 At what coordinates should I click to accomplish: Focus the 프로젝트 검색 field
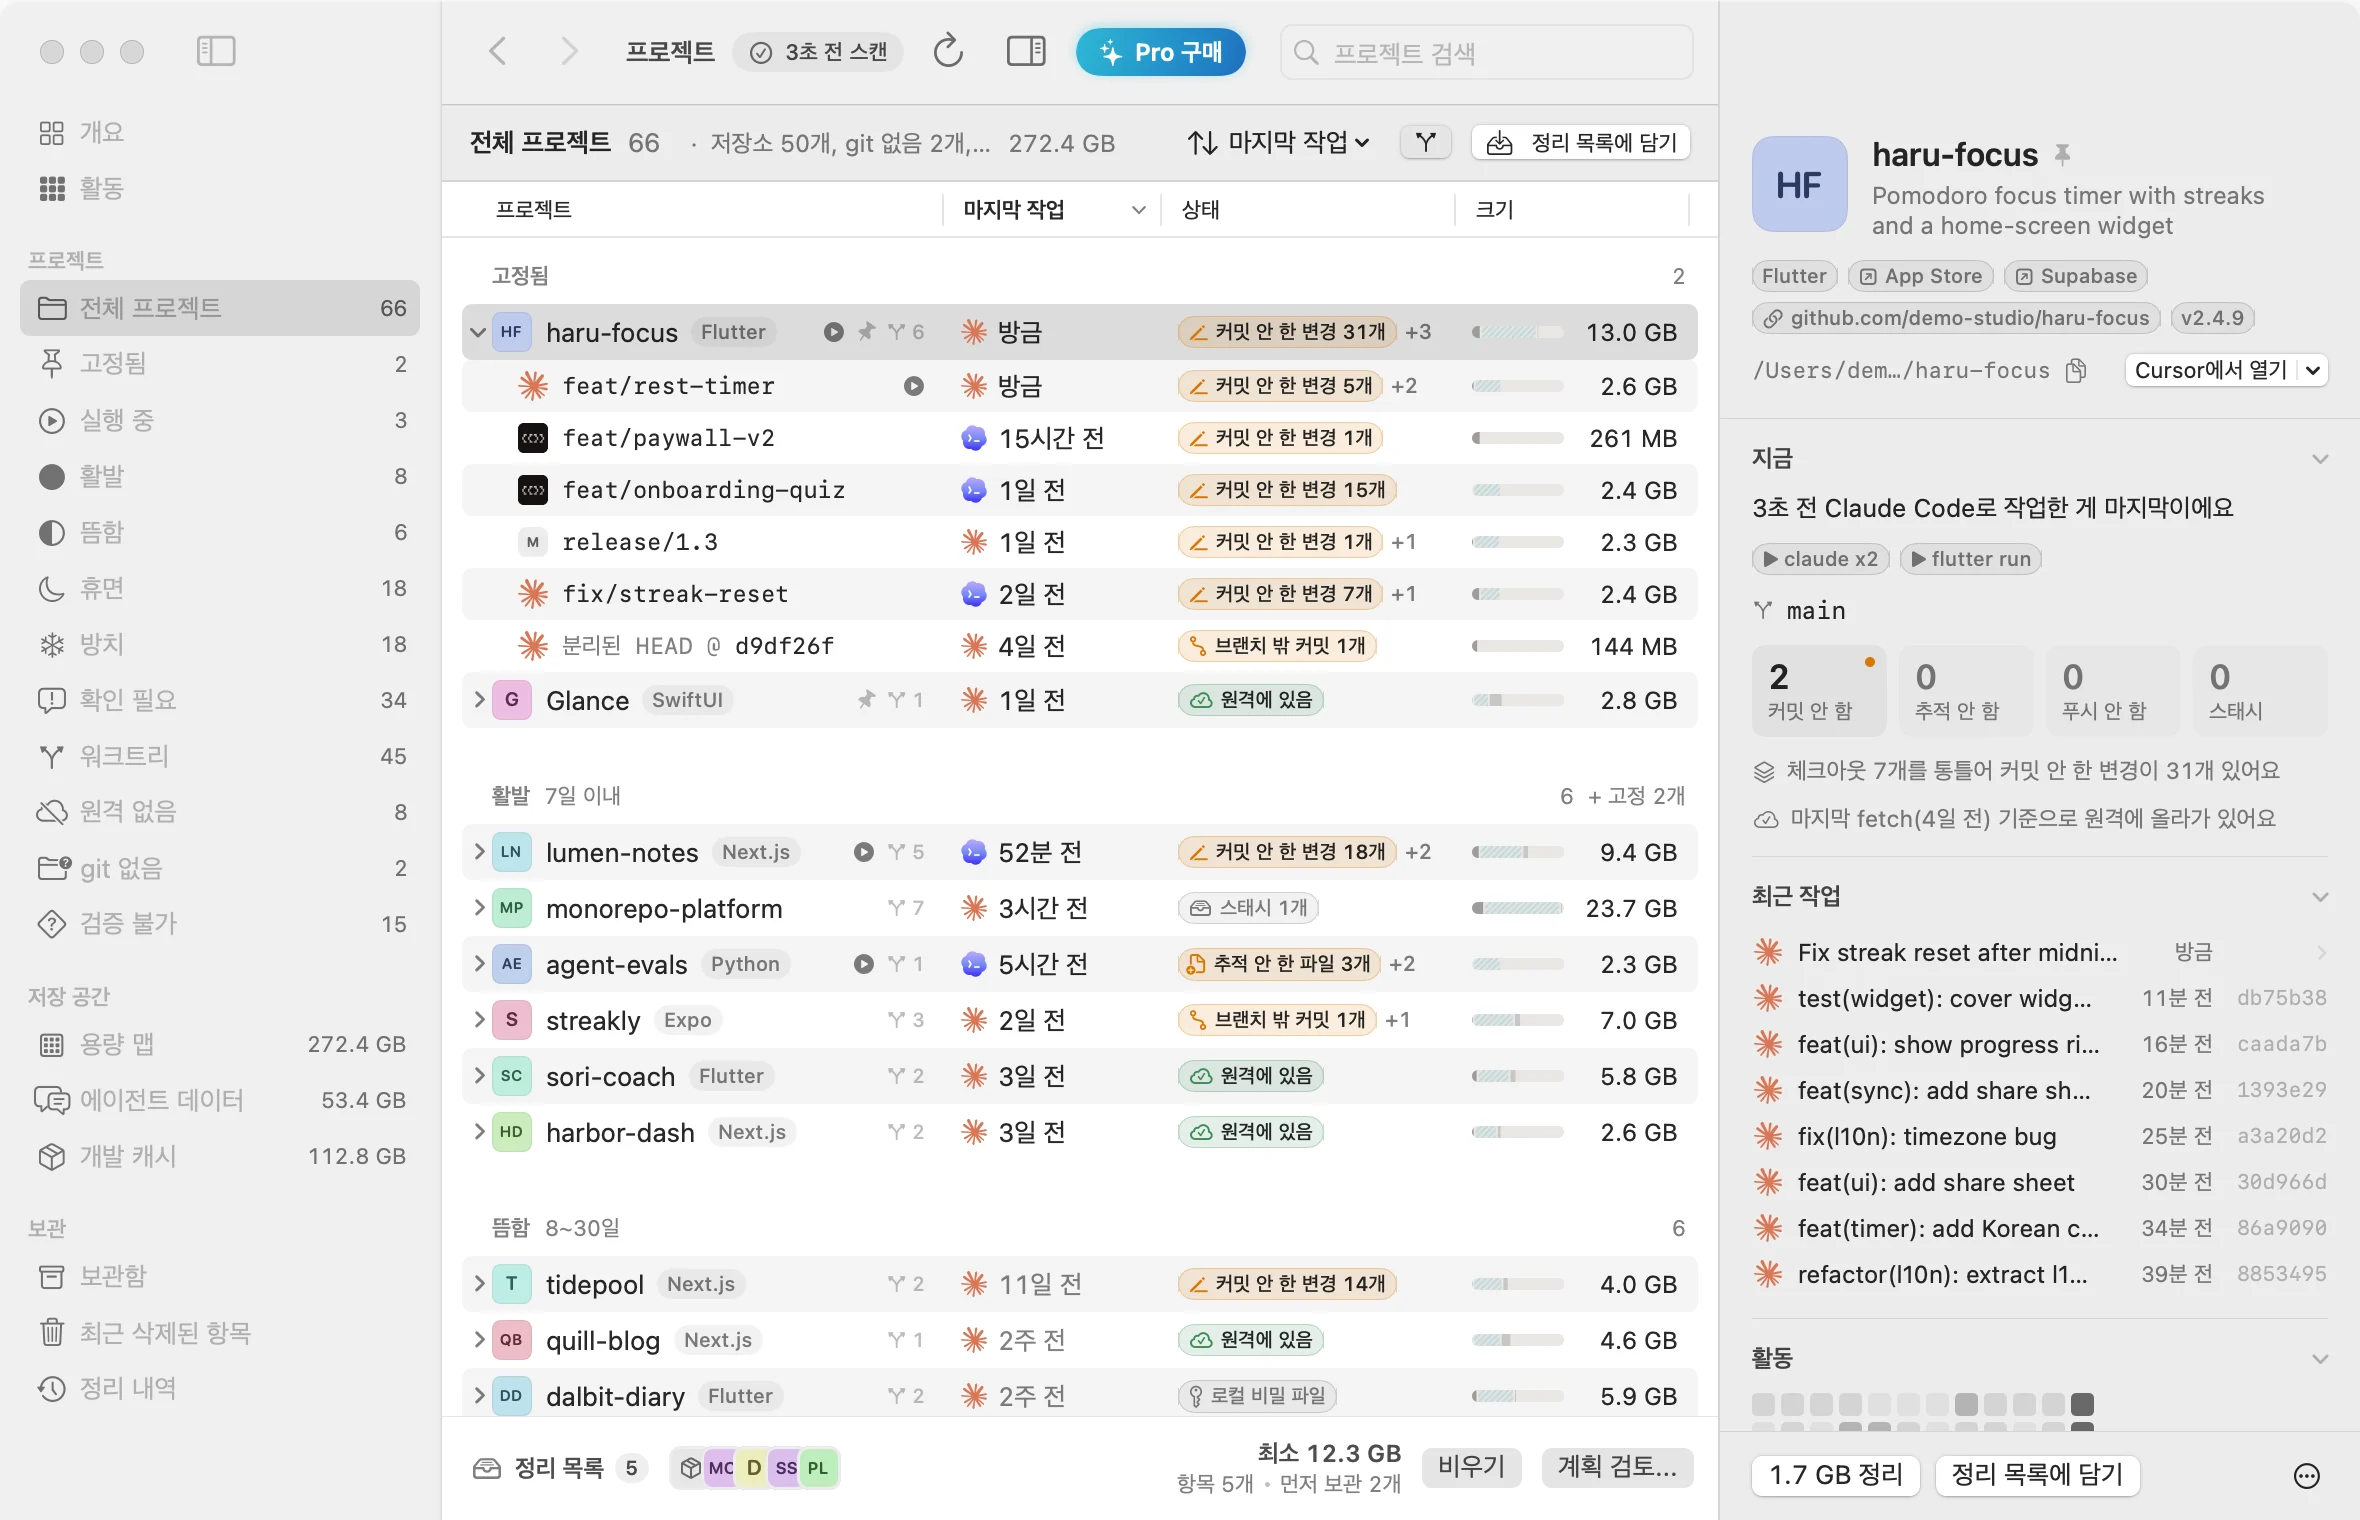click(1486, 52)
